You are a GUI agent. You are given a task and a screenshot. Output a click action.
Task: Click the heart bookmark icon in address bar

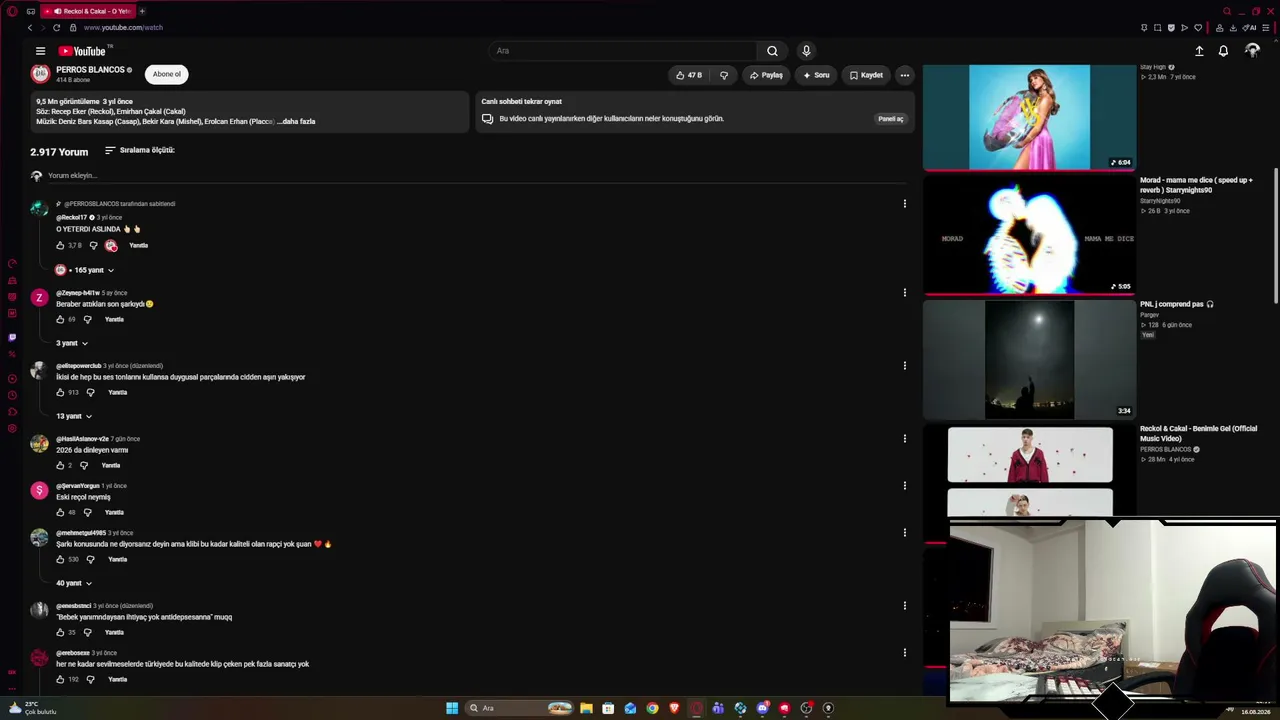[x=1198, y=28]
